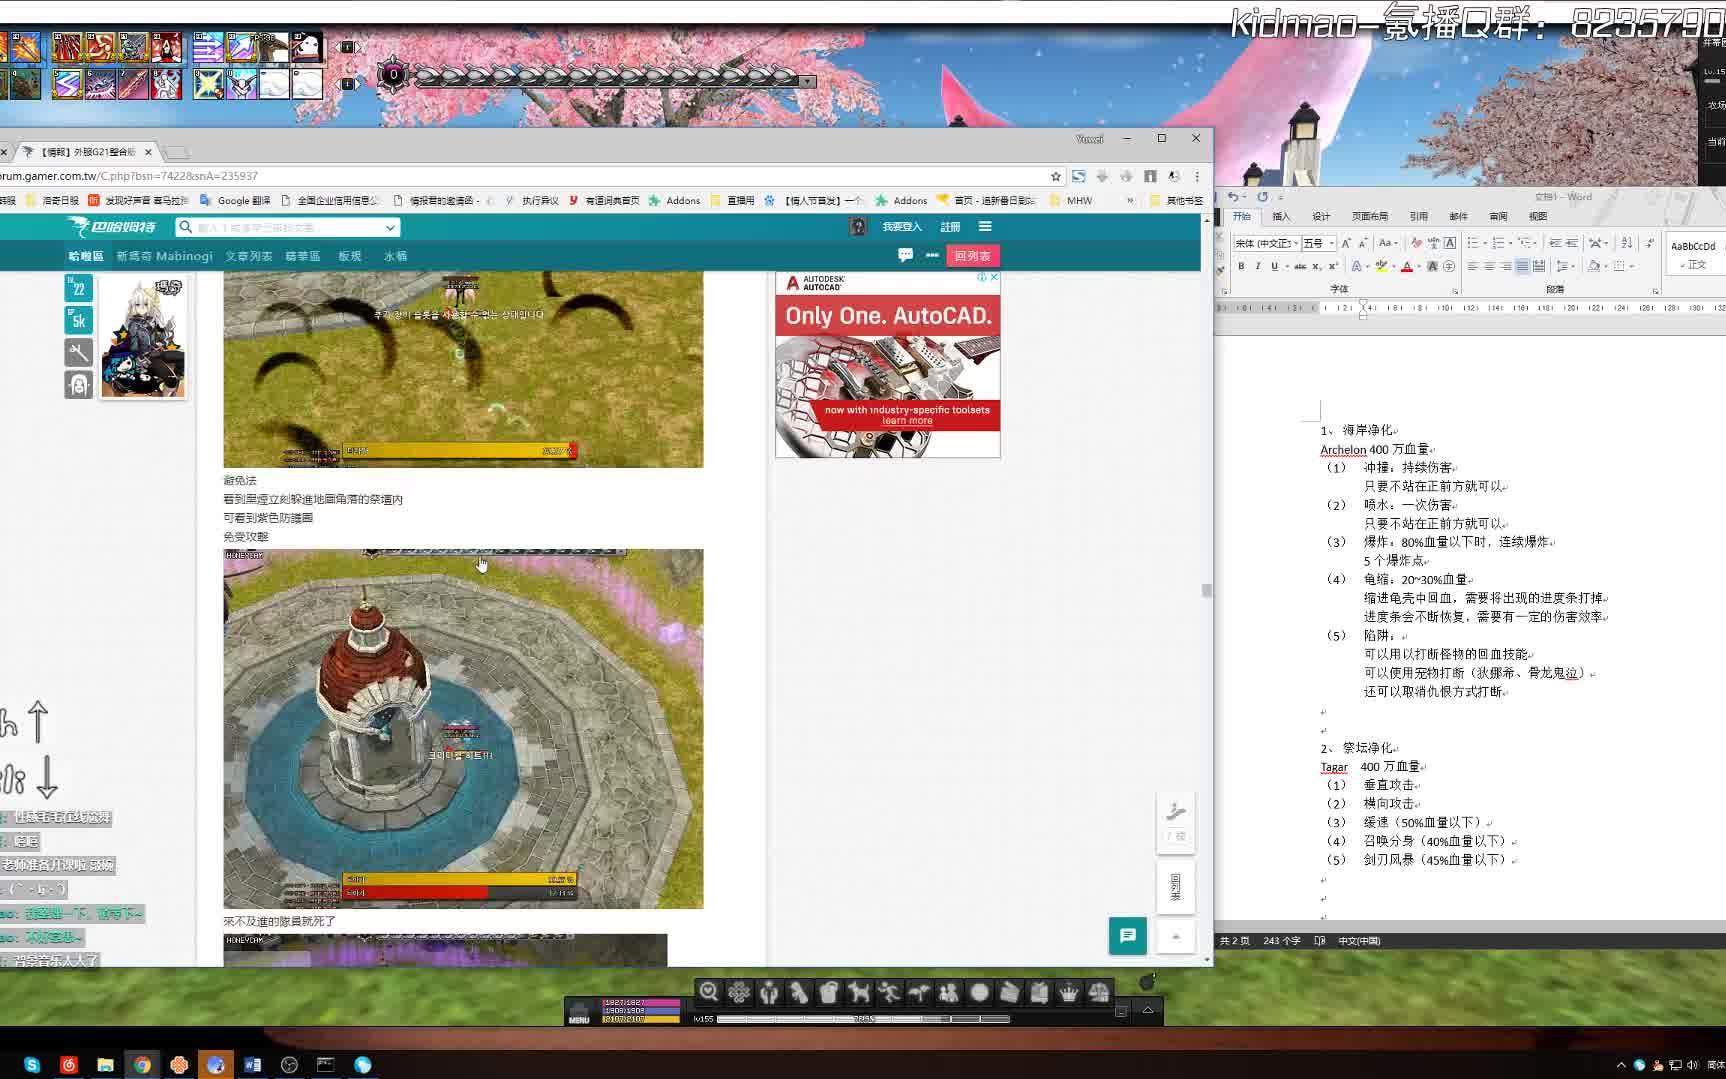Open game magnifier heart icon
Image resolution: width=1726 pixels, height=1079 pixels.
(x=709, y=992)
